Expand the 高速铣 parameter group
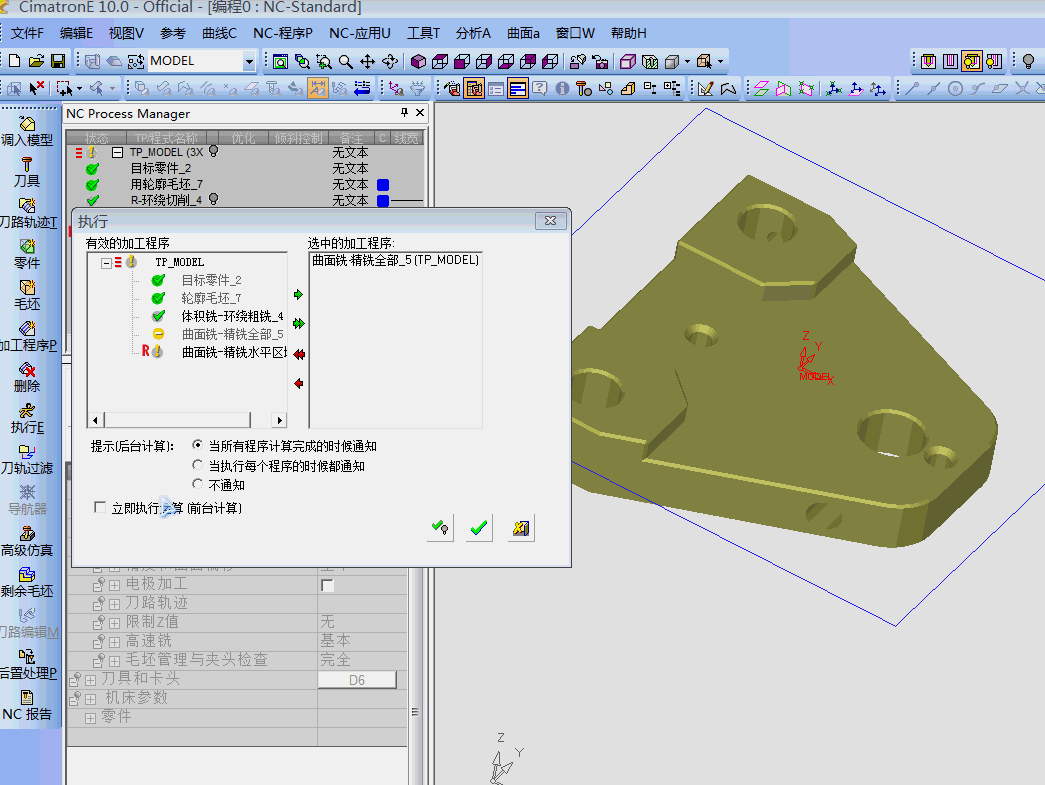The image size is (1045, 785). tap(115, 642)
